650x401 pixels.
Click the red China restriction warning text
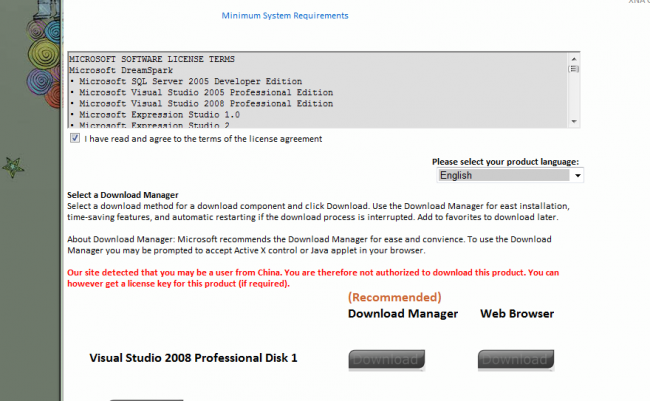313,278
